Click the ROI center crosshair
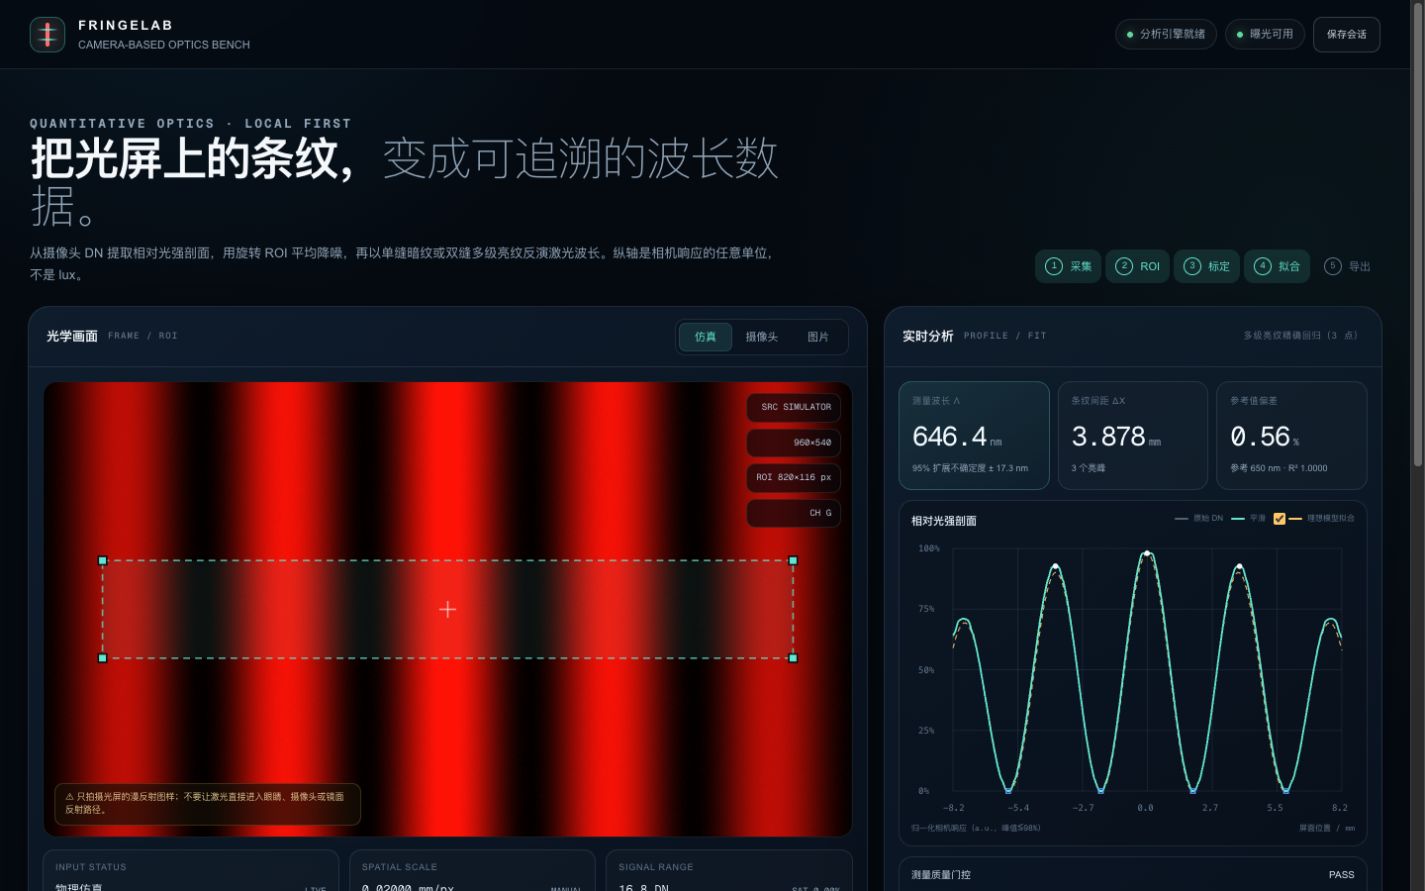This screenshot has height=891, width=1425. pos(447,609)
